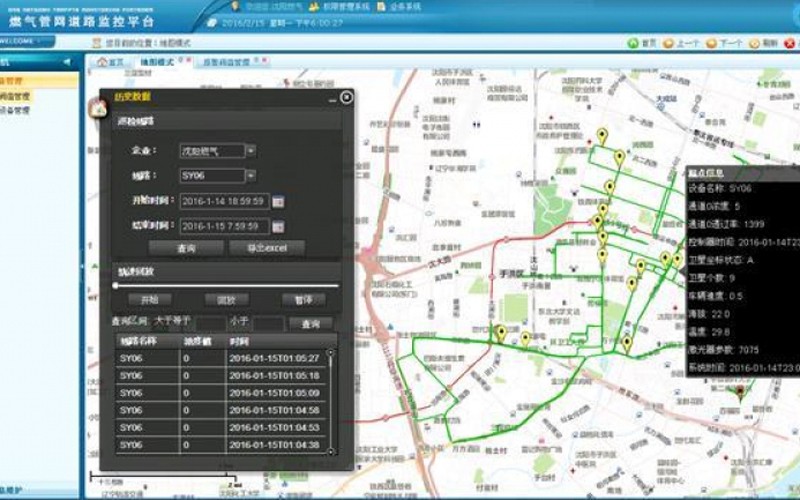Click the track playback slider handle
Viewport: 800px width, 500px height.
116,285
